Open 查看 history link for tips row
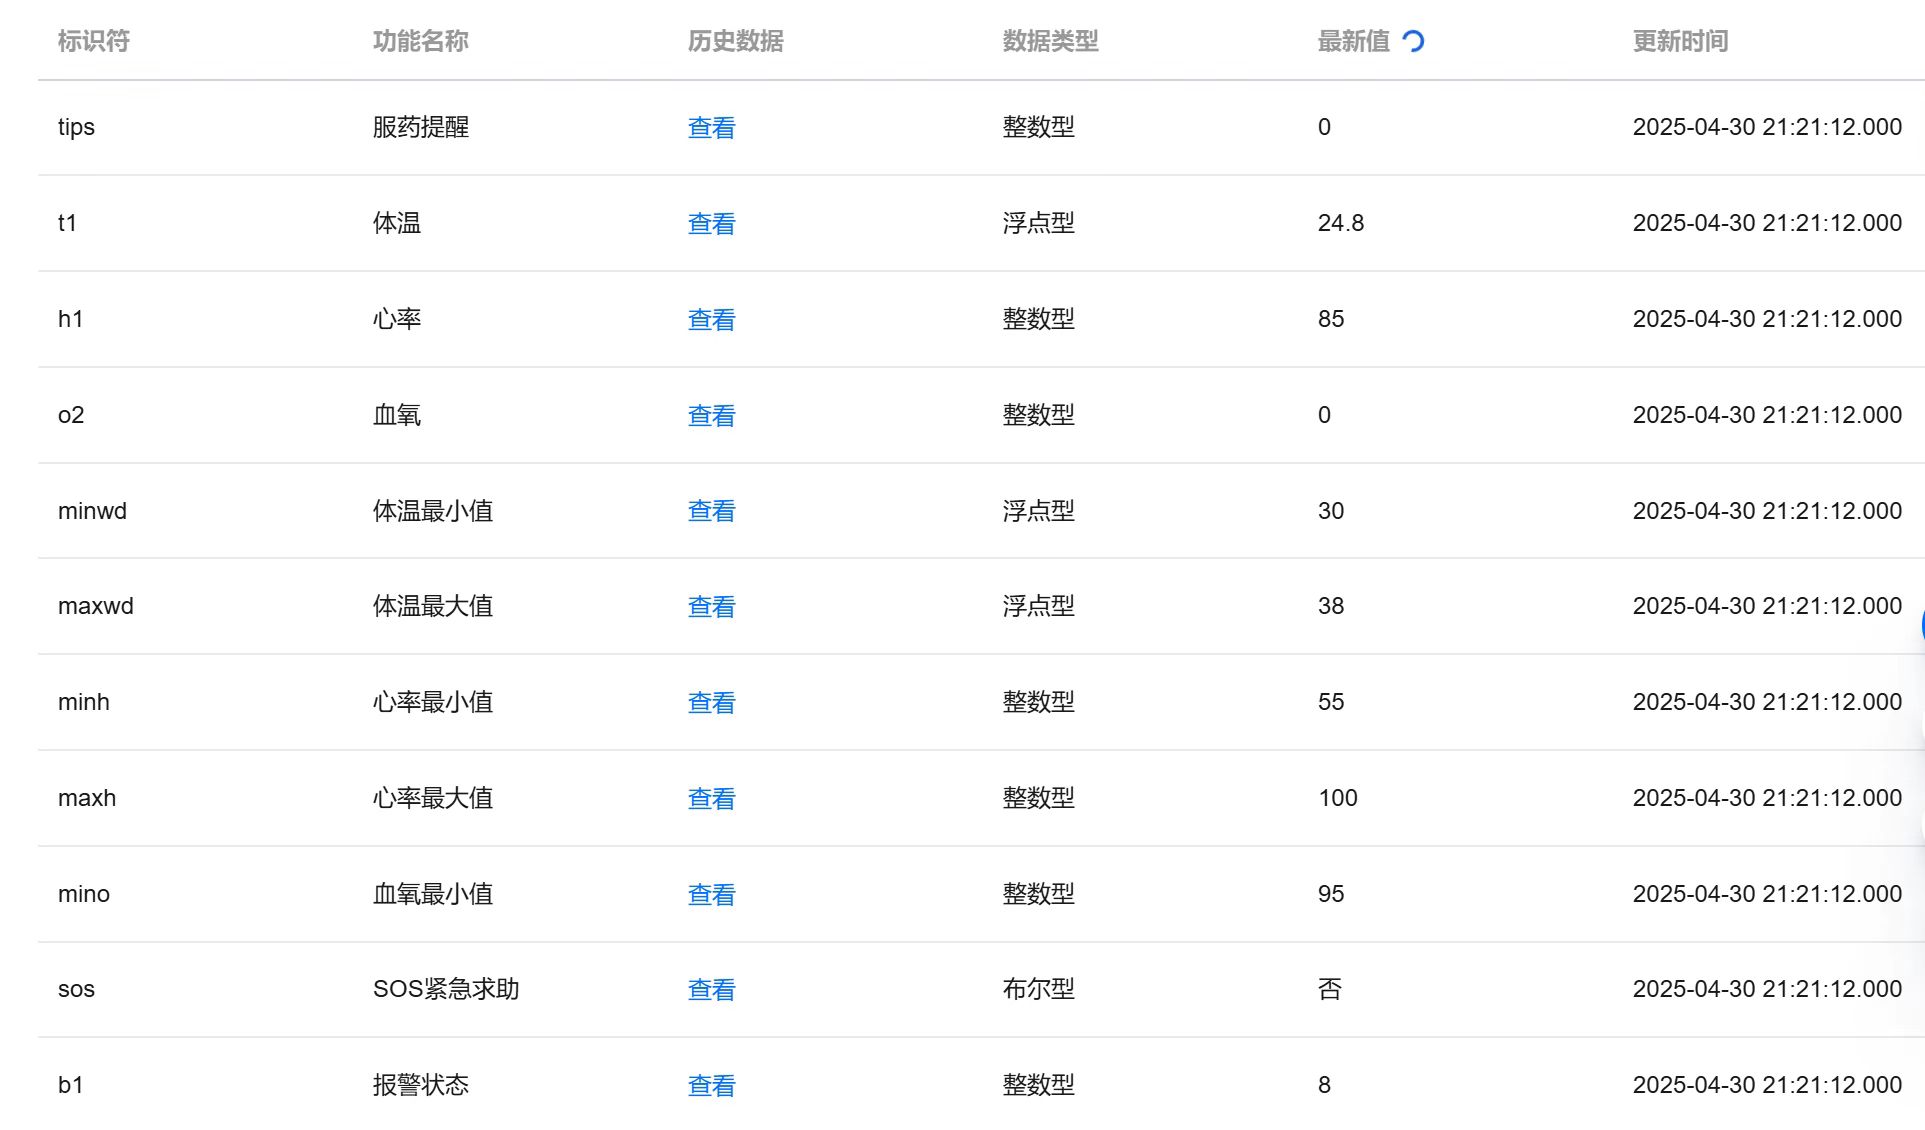 (711, 128)
